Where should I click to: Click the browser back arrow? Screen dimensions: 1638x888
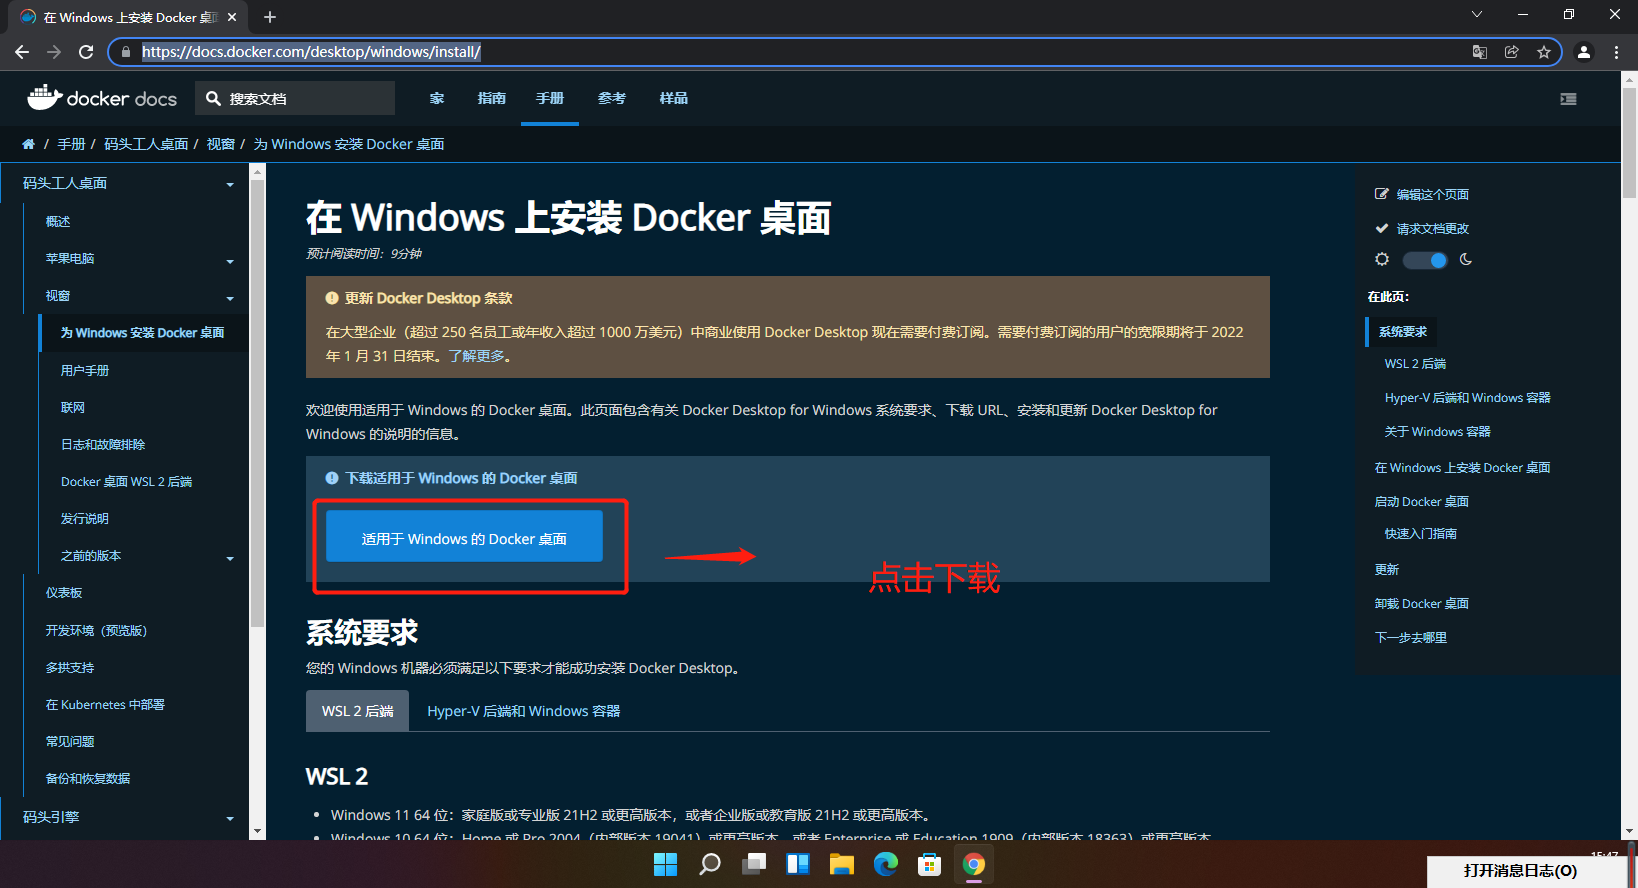point(22,52)
